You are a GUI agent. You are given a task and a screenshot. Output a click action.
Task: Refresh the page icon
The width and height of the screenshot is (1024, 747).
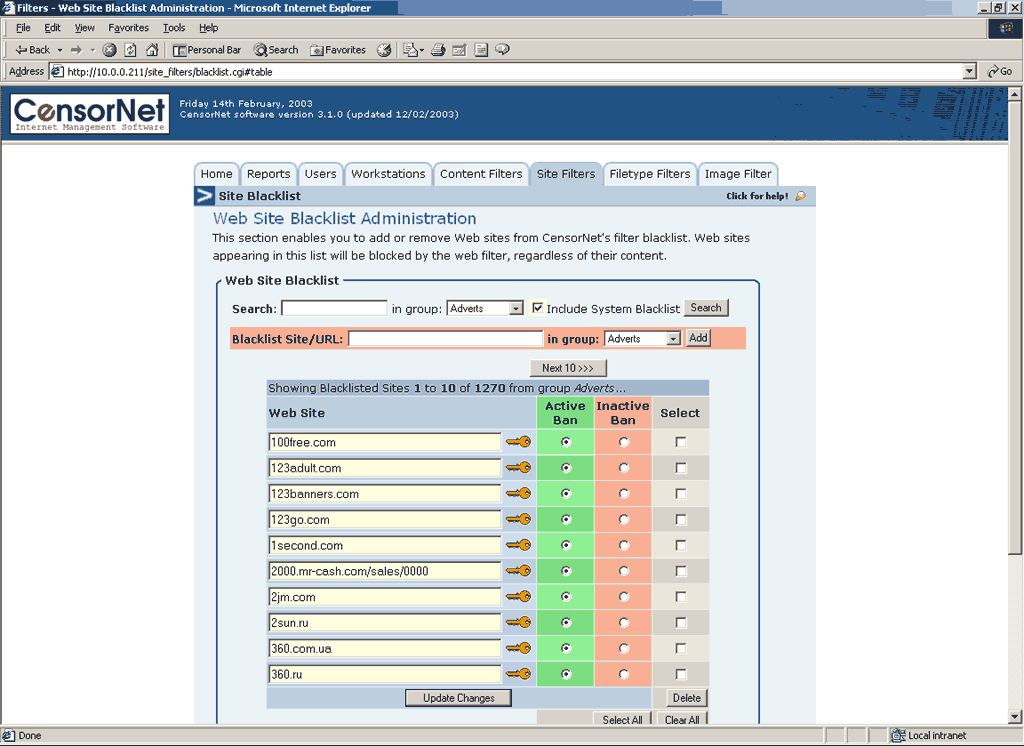coord(131,50)
